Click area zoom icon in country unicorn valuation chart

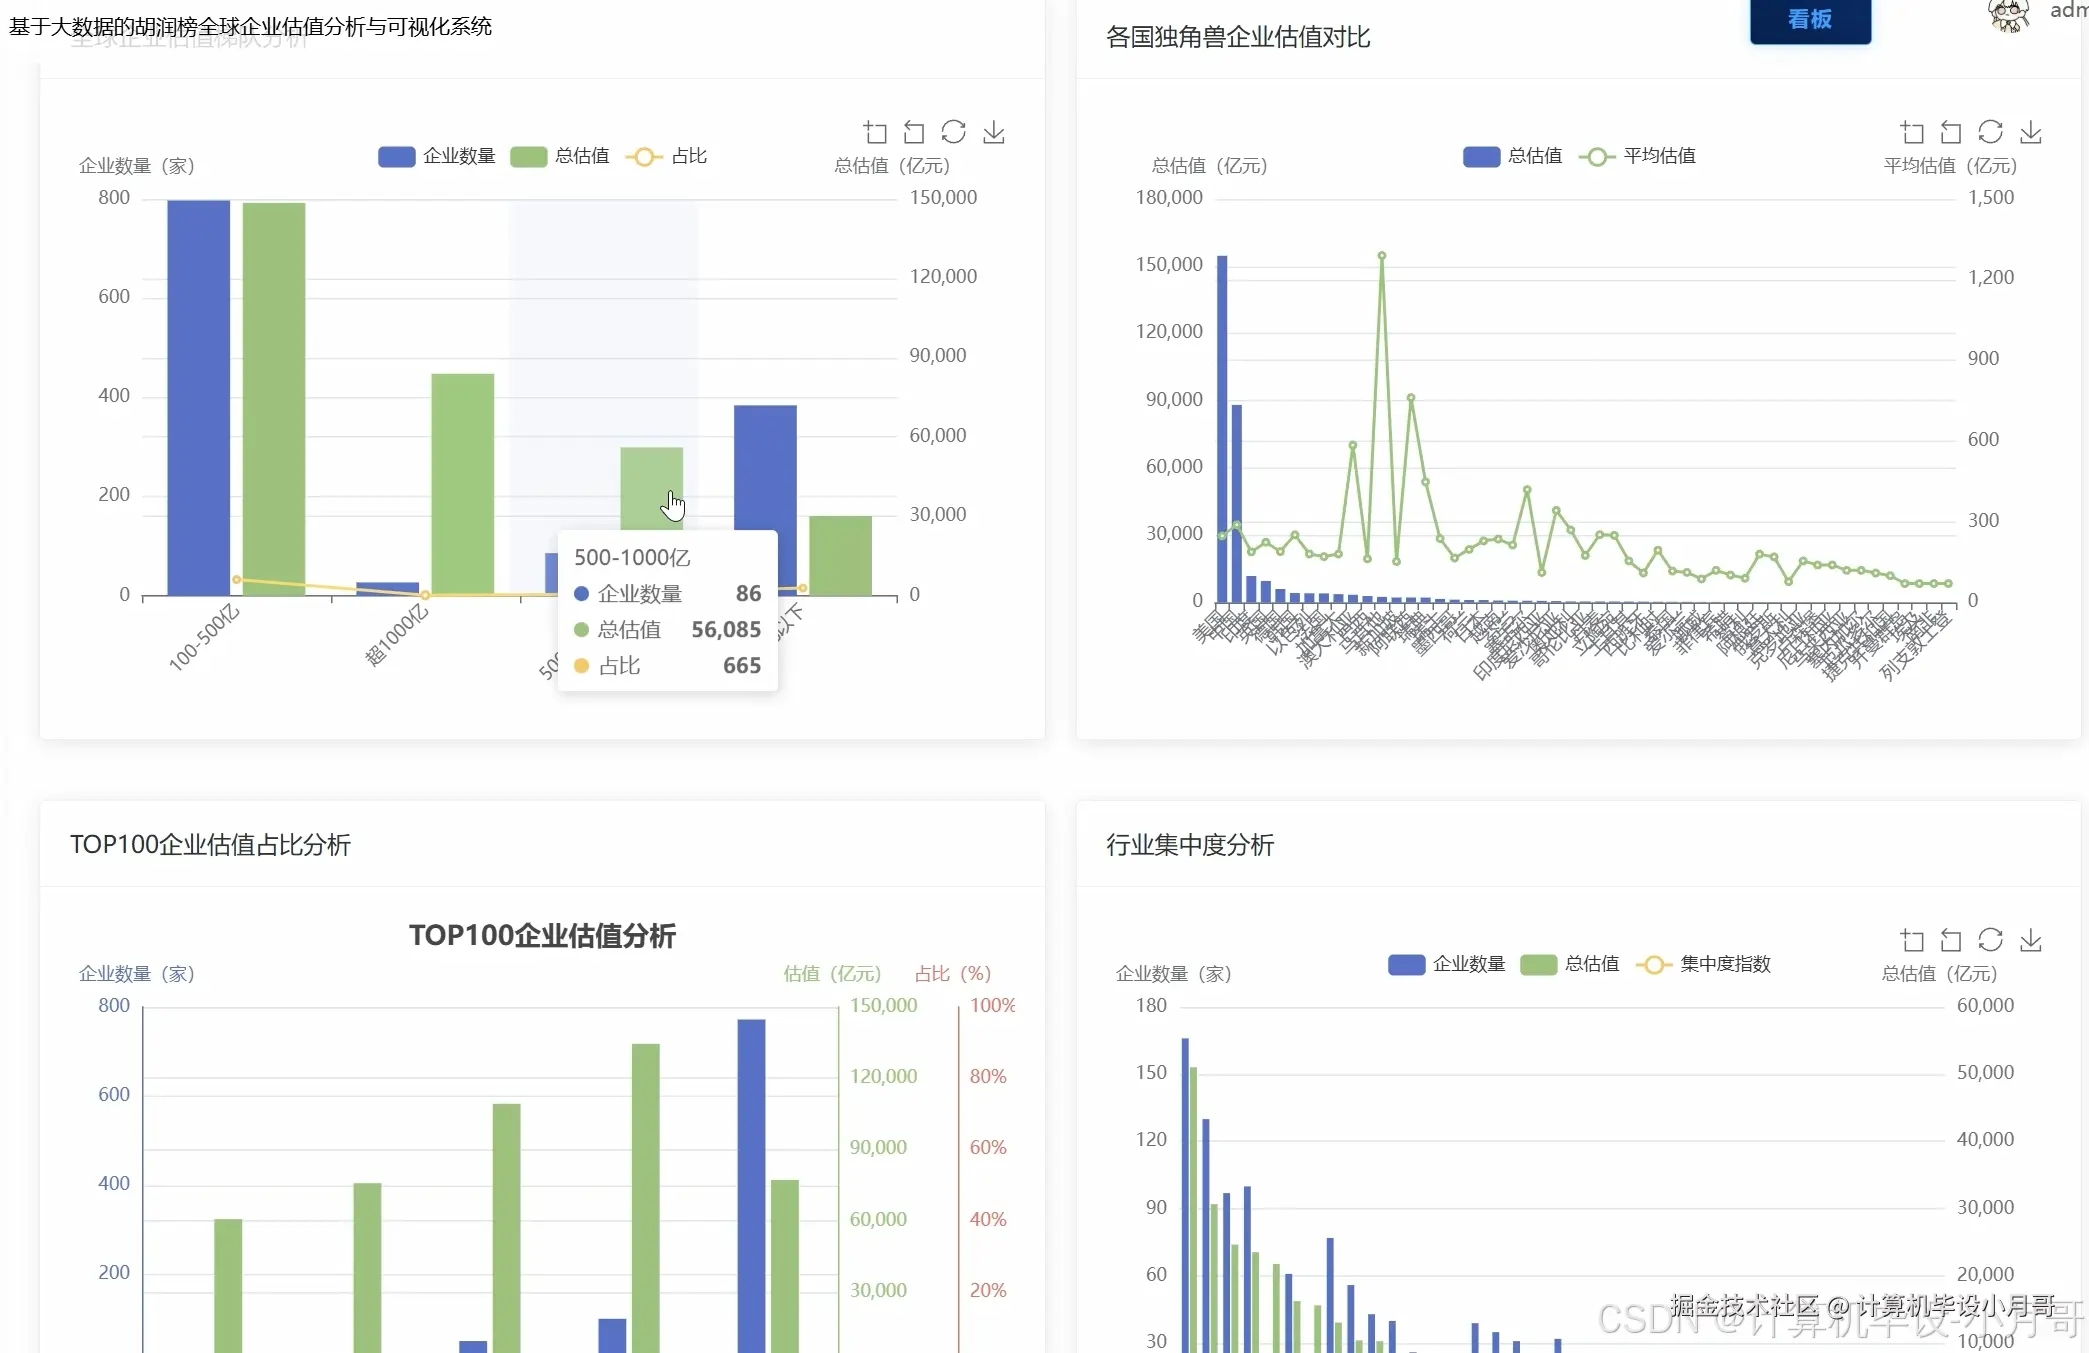[x=1912, y=132]
